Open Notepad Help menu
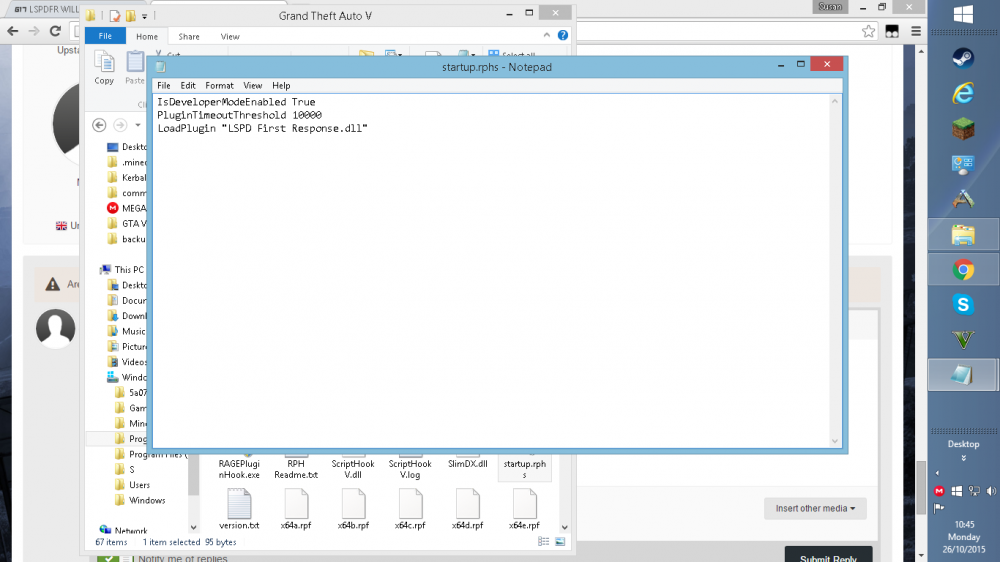 coord(281,85)
